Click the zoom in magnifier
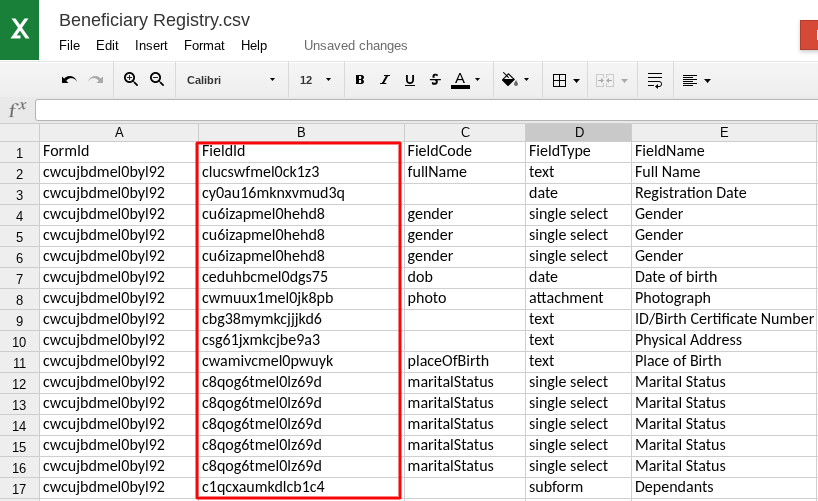Viewport: 818px width, 501px height. 131,80
